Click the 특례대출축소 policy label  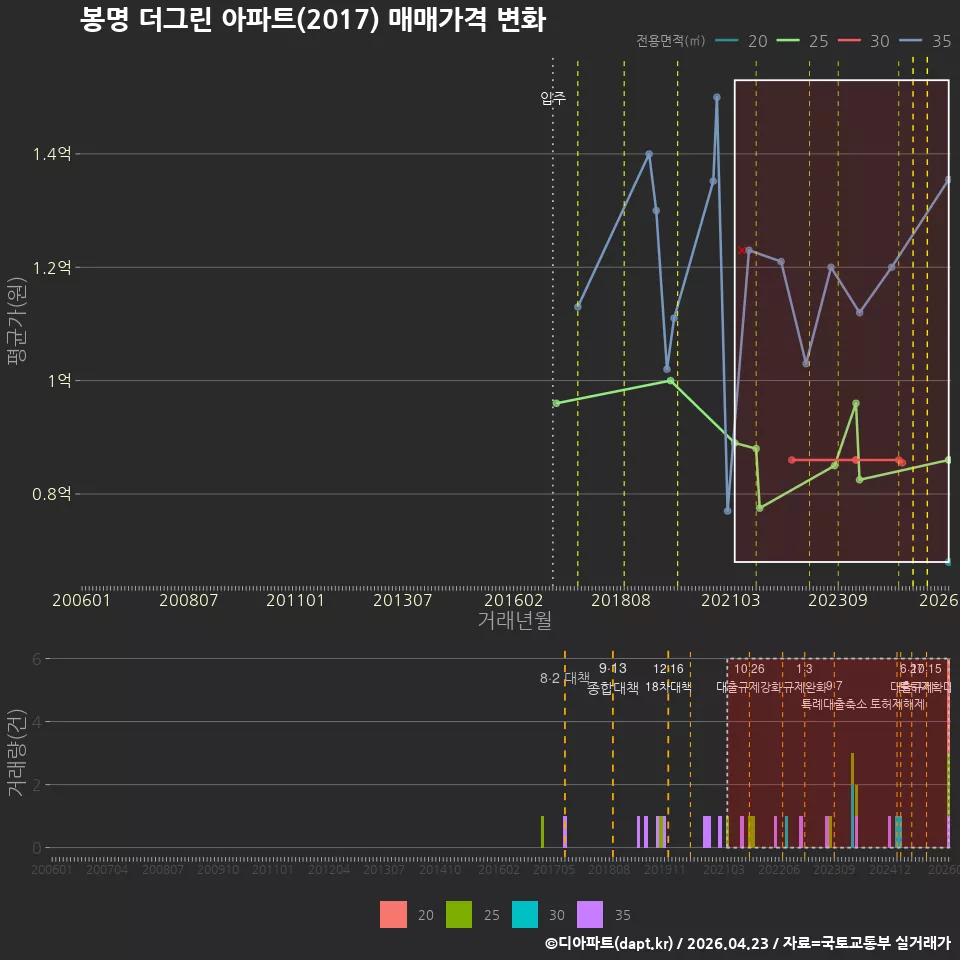[834, 704]
